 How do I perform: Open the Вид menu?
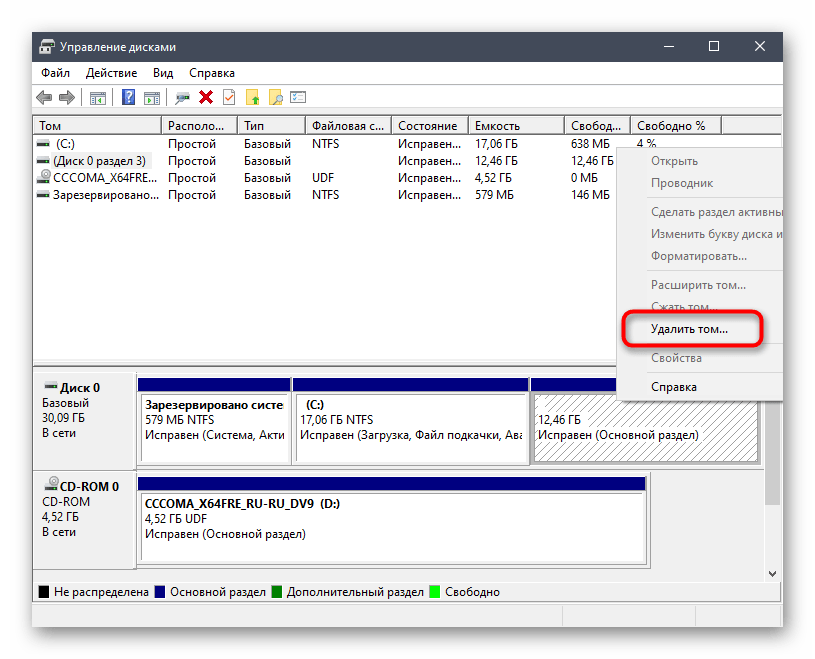pyautogui.click(x=163, y=73)
